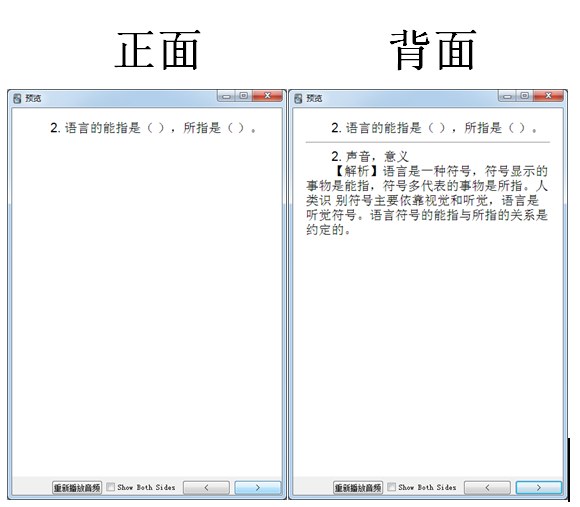Click the answer text 声音，意义 on back card
The image size is (580, 507).
pyautogui.click(x=370, y=156)
